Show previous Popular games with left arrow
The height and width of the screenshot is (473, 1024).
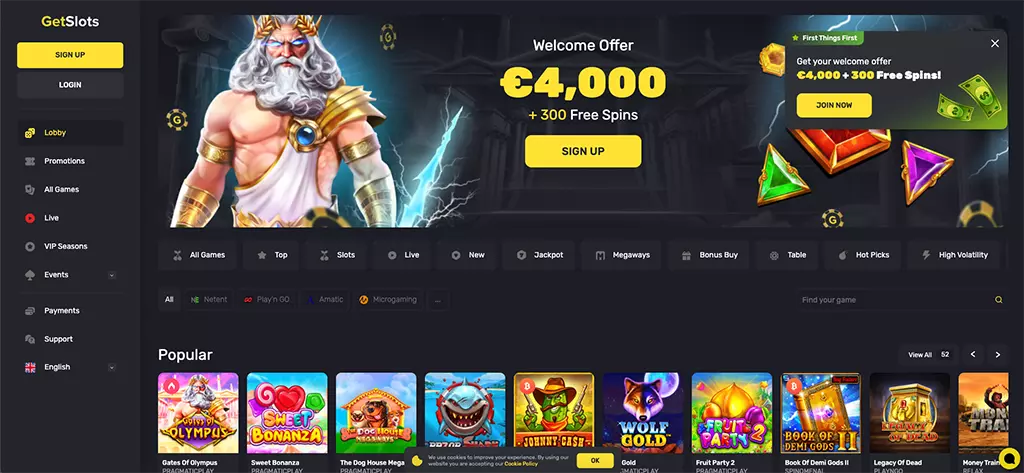(x=972, y=355)
